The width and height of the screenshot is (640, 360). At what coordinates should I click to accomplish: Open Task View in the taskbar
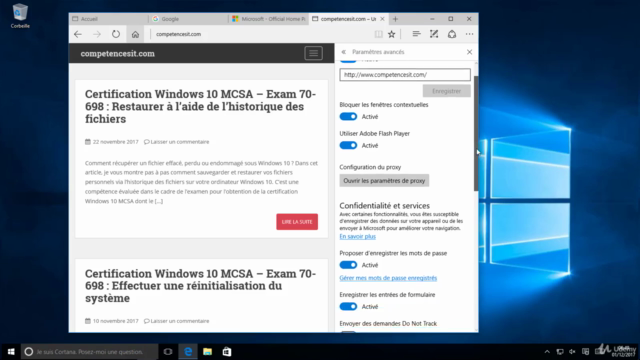click(x=168, y=351)
